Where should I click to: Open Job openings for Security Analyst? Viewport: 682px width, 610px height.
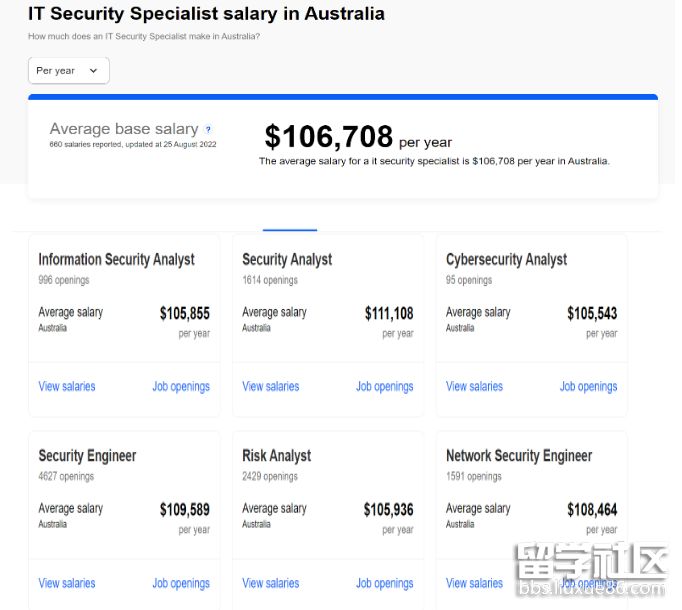click(x=385, y=386)
